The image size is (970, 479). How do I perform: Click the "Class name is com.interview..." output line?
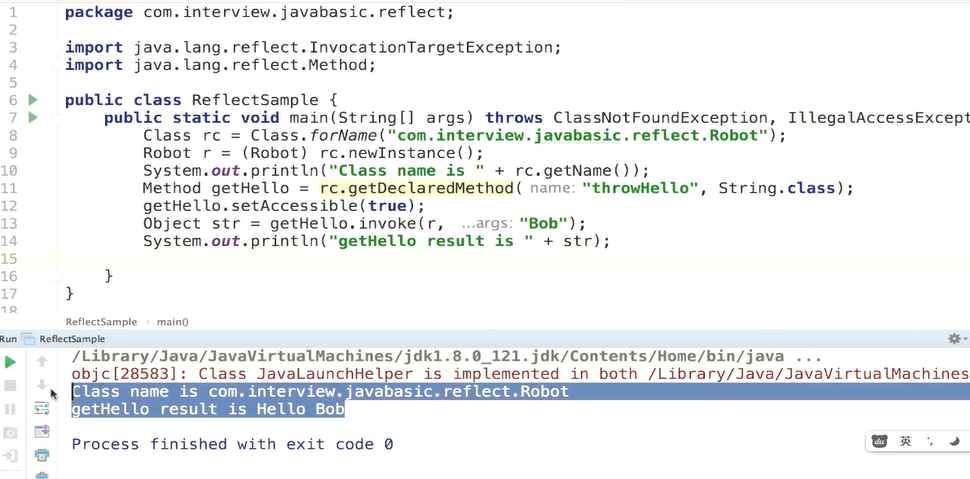point(320,391)
